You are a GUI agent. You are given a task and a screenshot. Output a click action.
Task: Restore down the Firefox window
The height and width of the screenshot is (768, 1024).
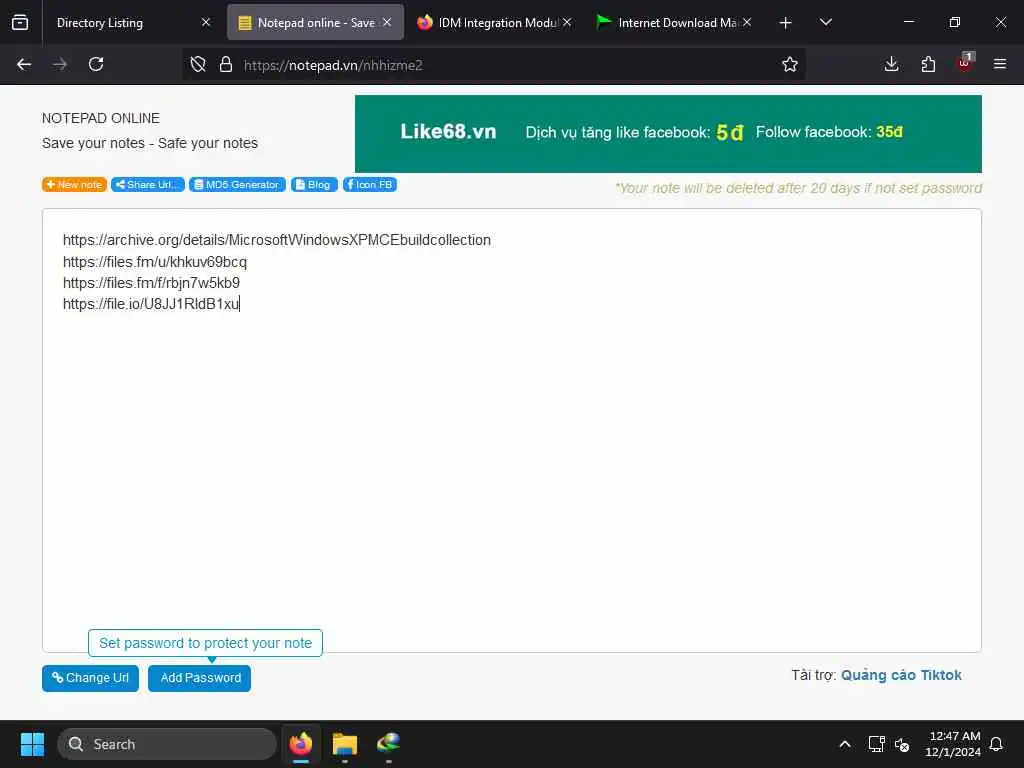coord(955,22)
